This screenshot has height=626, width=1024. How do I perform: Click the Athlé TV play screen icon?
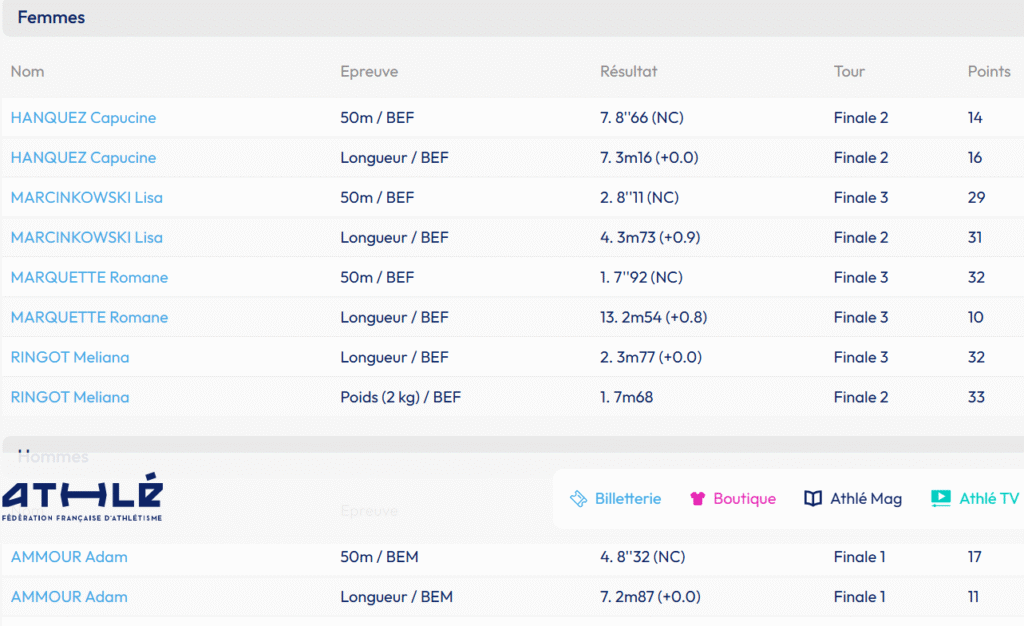click(940, 498)
